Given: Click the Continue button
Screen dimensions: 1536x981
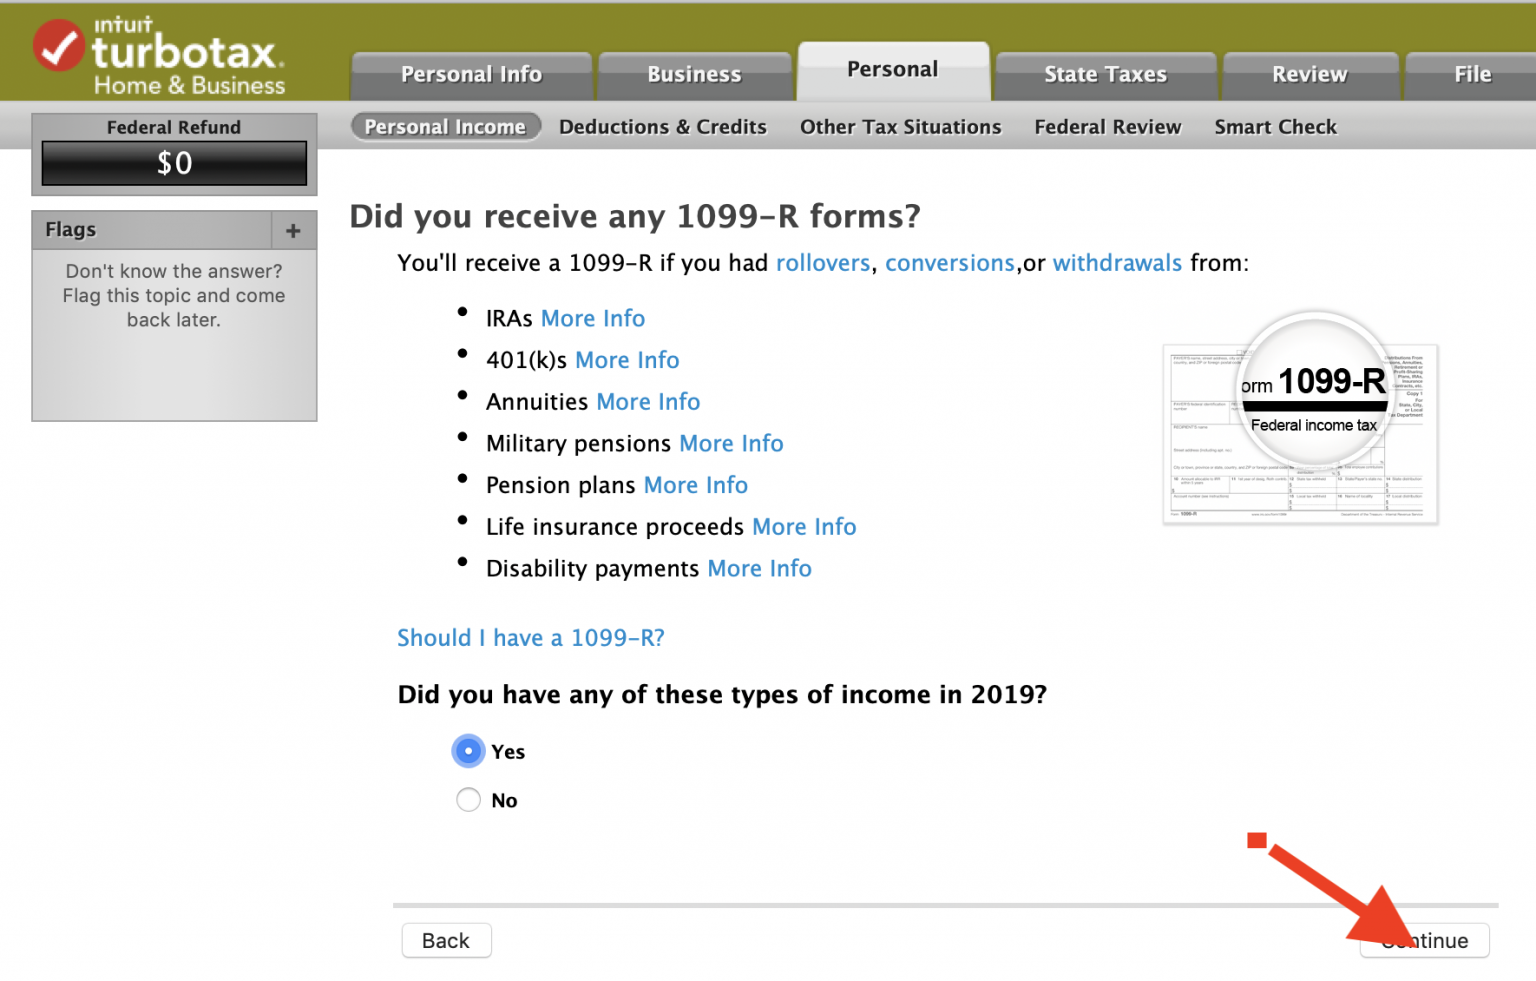Looking at the screenshot, I should click(1424, 940).
